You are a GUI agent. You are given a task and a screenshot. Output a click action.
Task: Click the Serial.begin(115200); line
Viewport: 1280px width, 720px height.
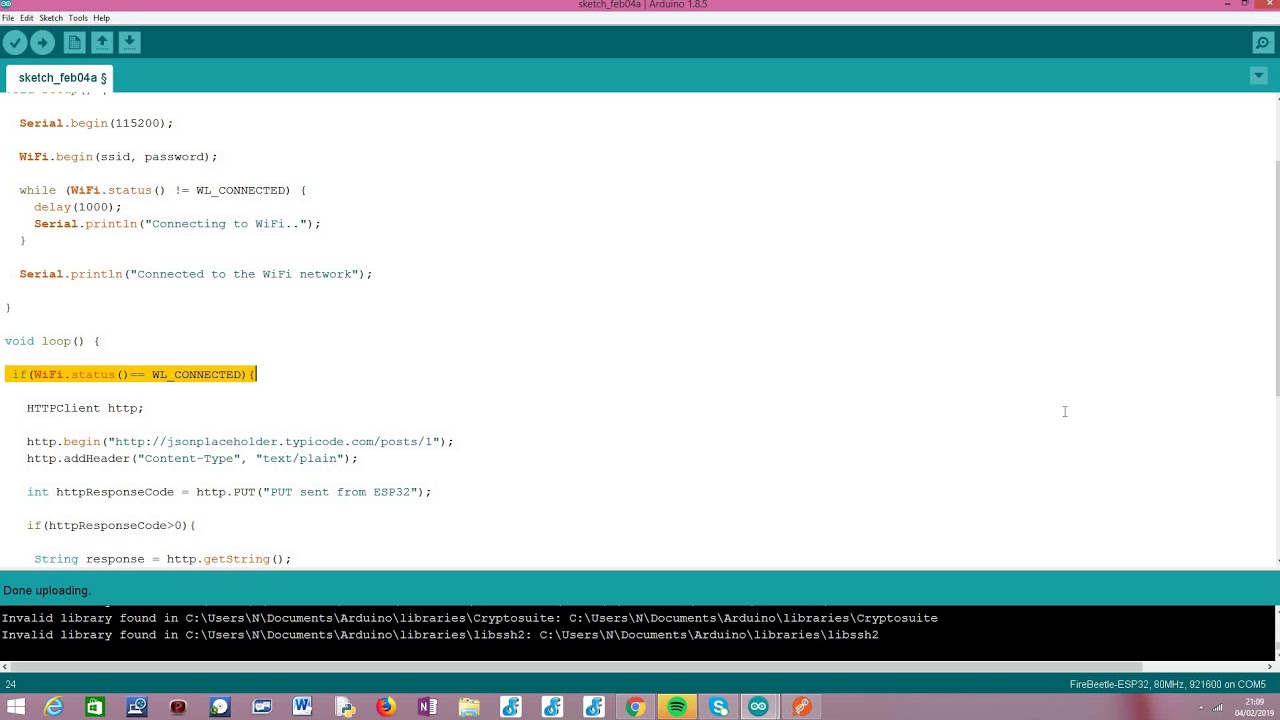(x=96, y=123)
